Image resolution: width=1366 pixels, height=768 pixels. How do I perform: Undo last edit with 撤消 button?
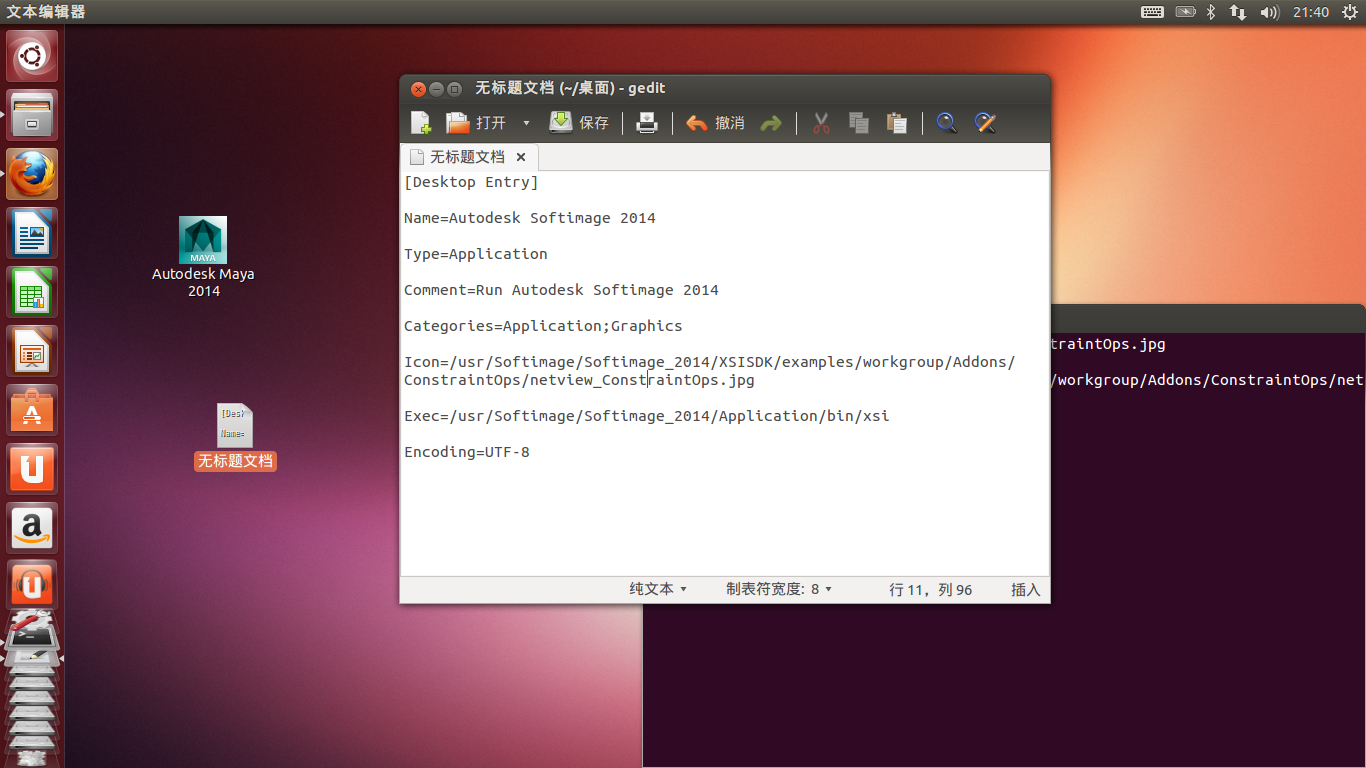tap(715, 123)
